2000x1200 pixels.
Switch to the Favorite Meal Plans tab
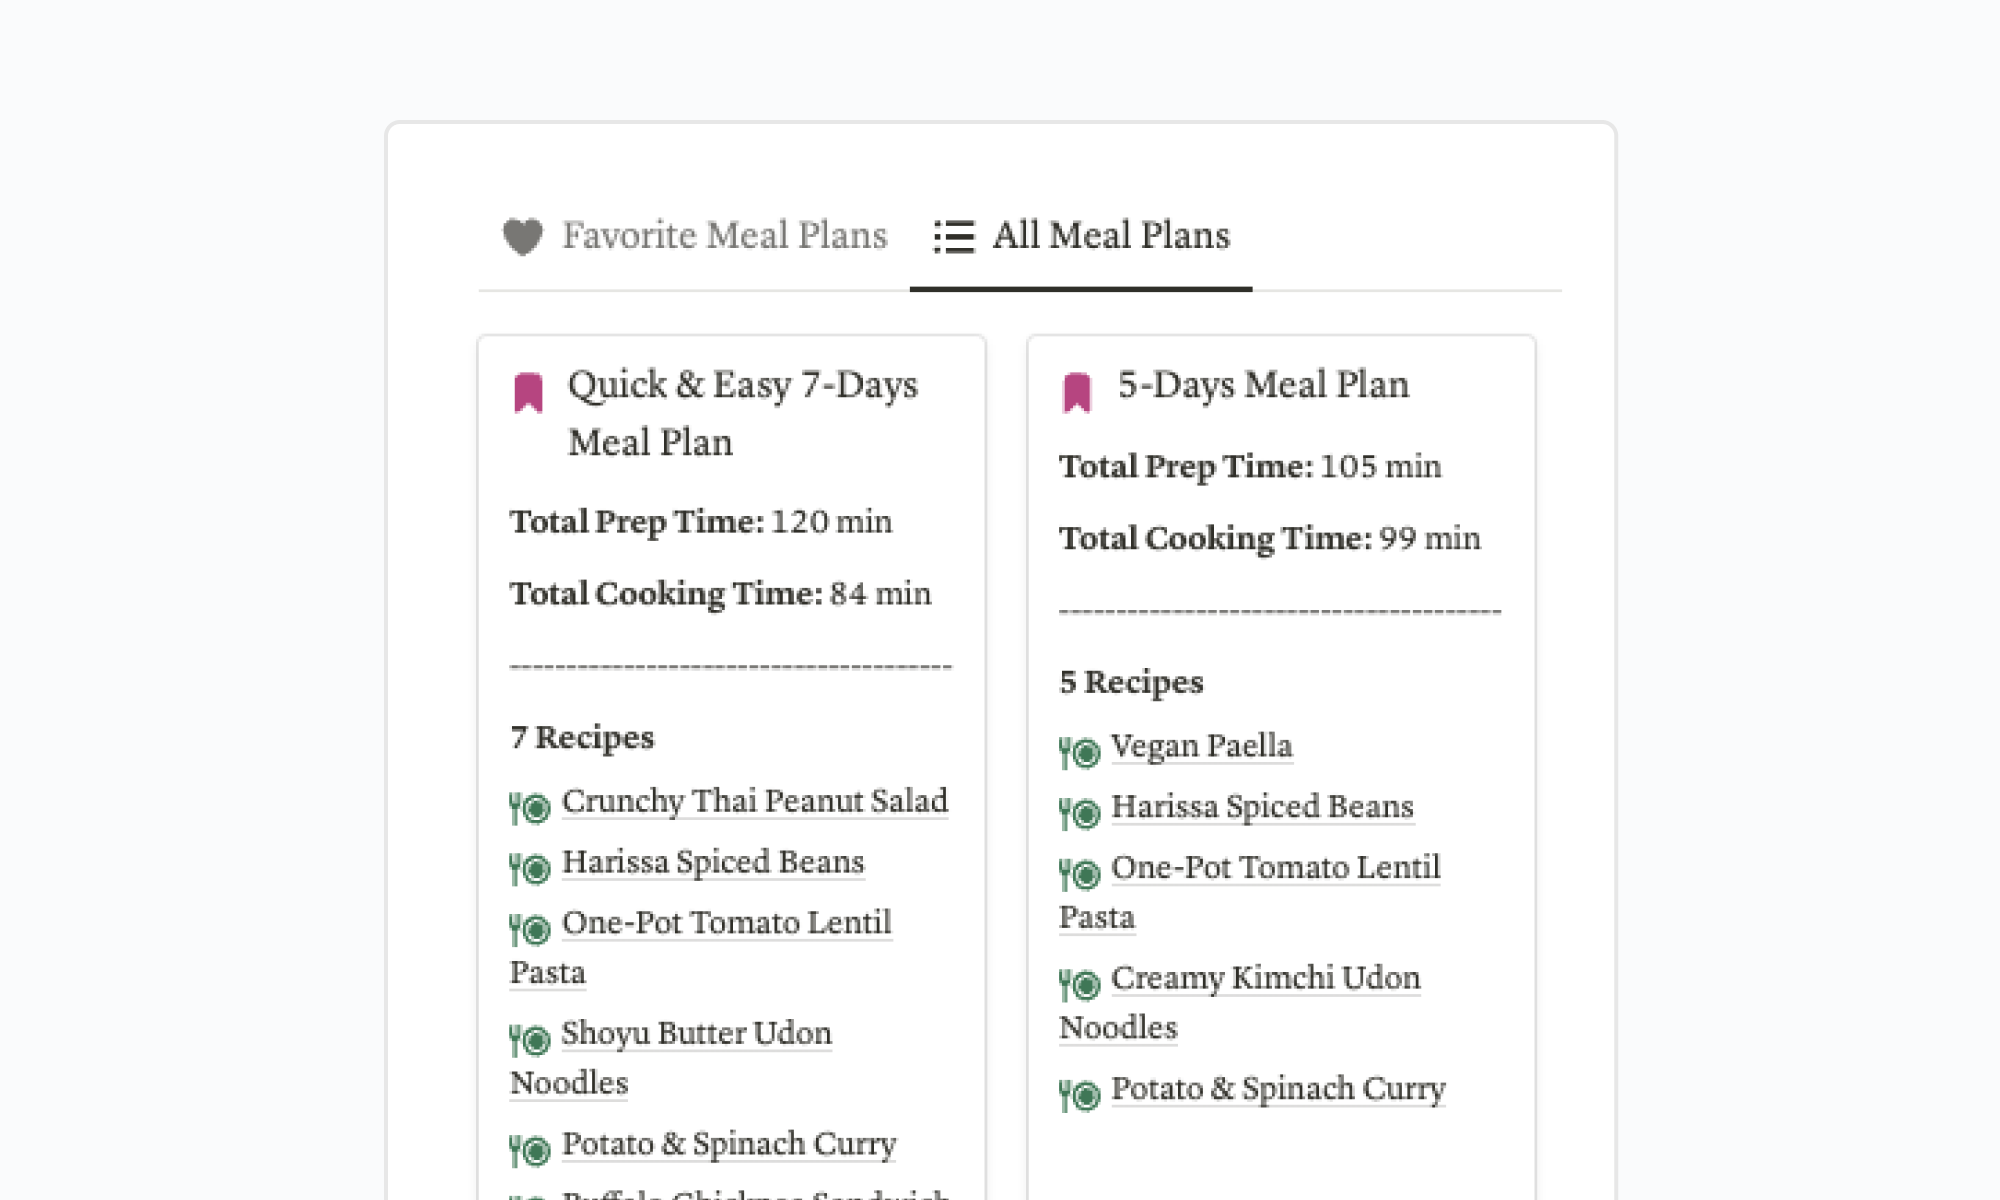coord(723,236)
